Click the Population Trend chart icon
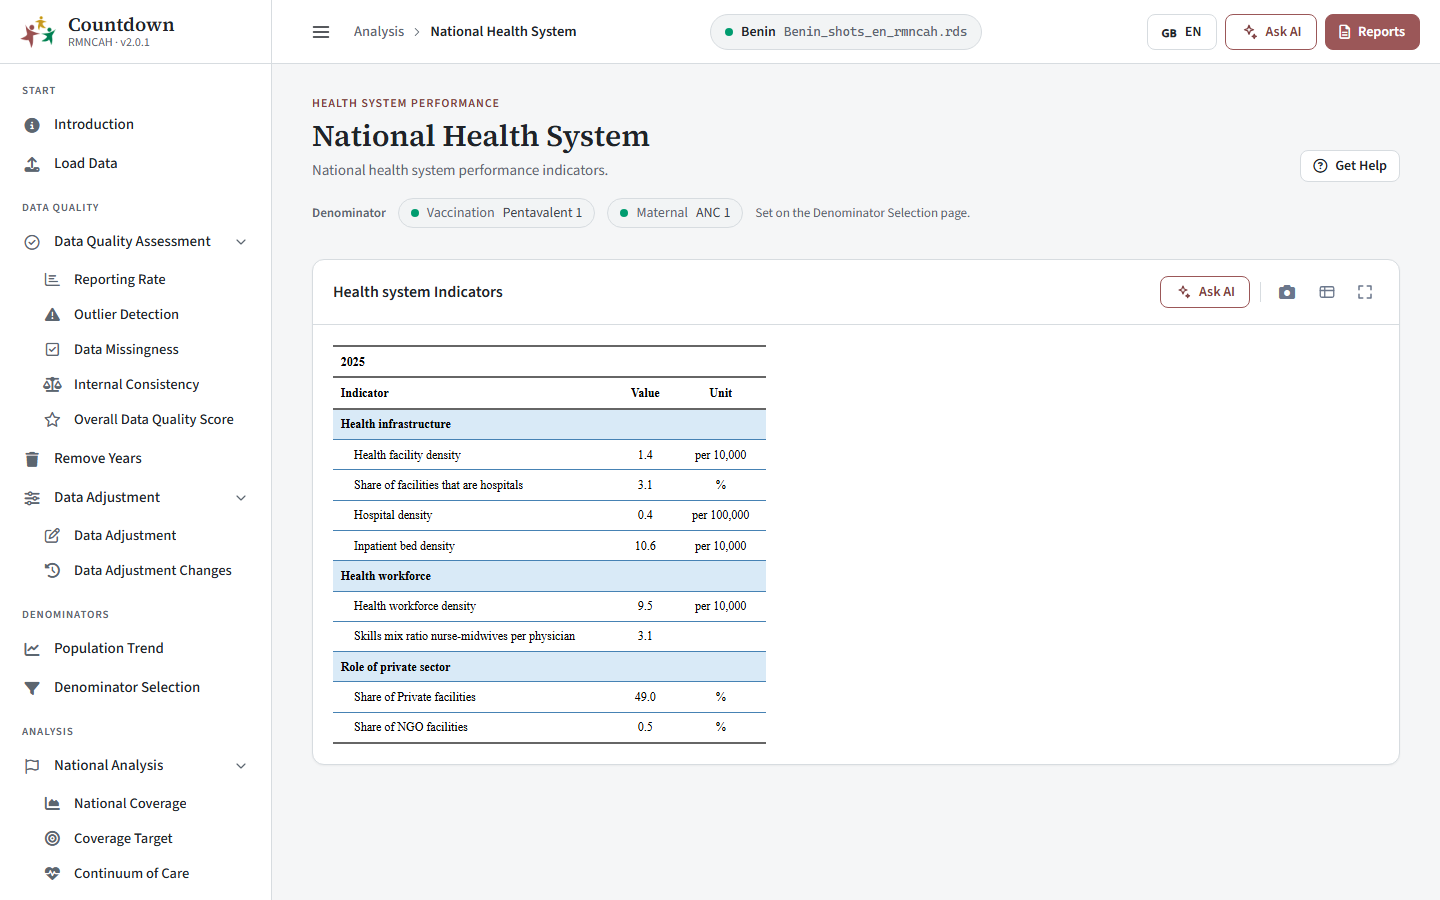This screenshot has height=900, width=1440. click(32, 649)
